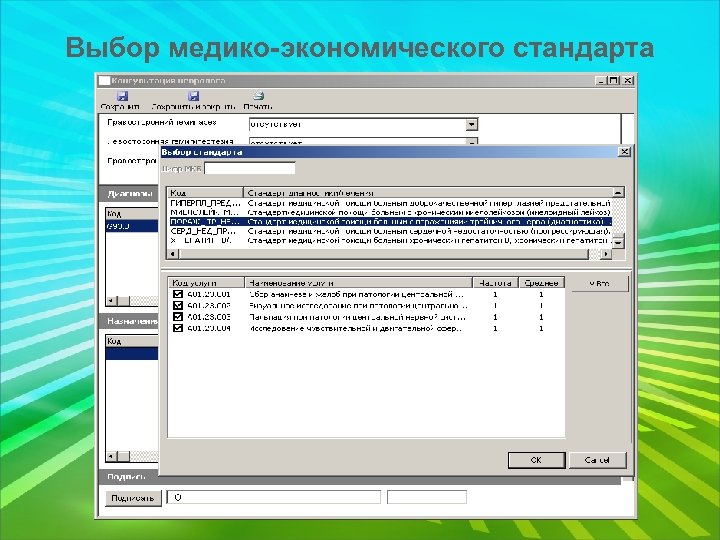Open the Левосторонняя гемиплегия dropdown arrow

[x=471, y=142]
